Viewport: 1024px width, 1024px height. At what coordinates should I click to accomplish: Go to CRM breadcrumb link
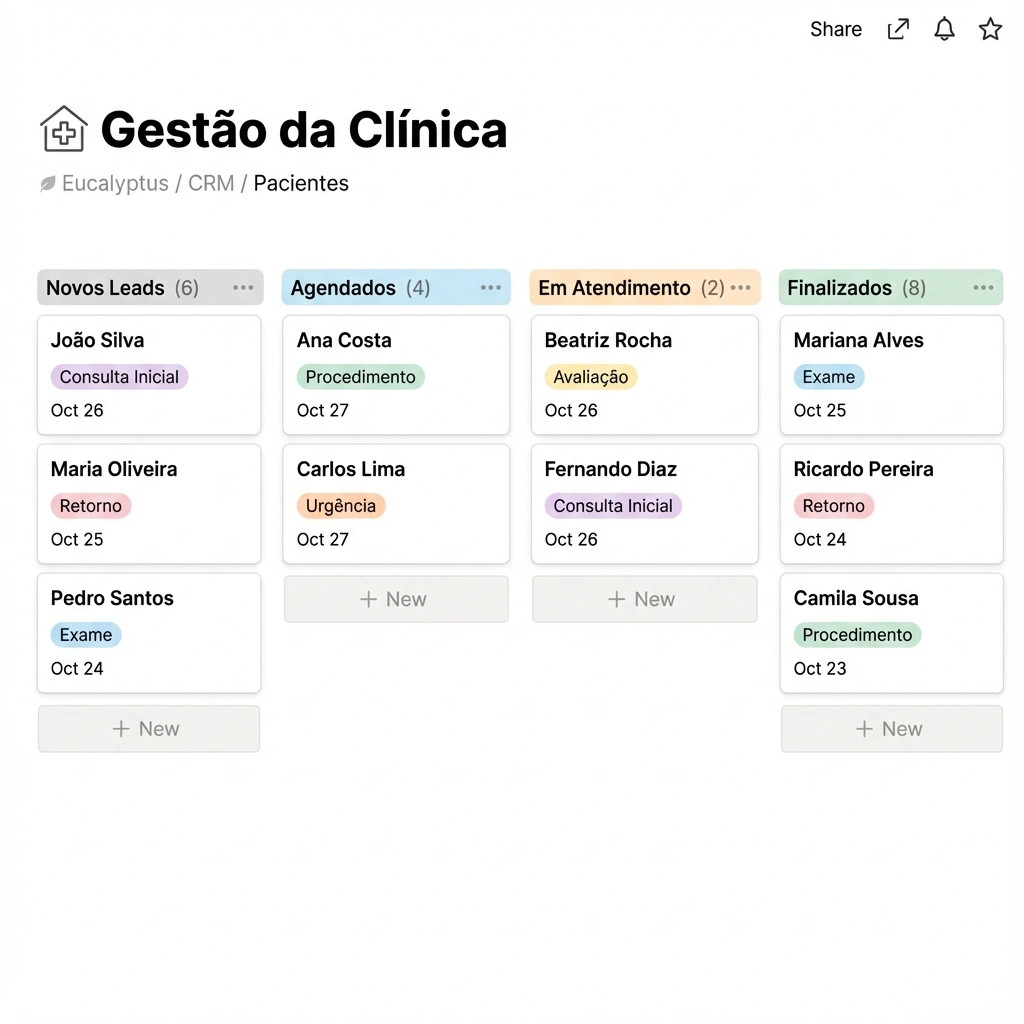coord(211,184)
